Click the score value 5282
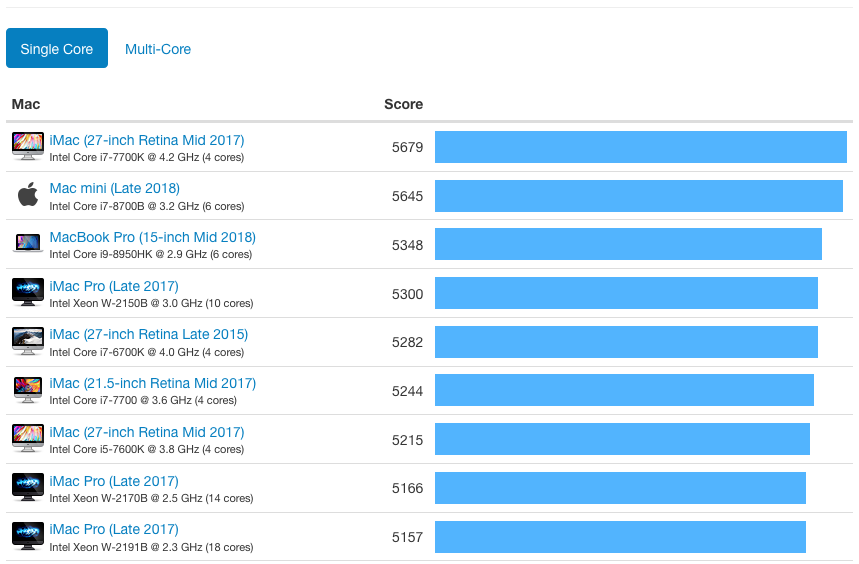 407,342
